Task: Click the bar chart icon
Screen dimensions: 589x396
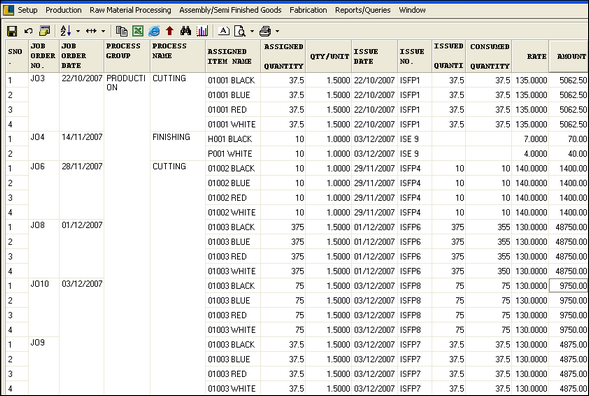Action: coord(202,31)
